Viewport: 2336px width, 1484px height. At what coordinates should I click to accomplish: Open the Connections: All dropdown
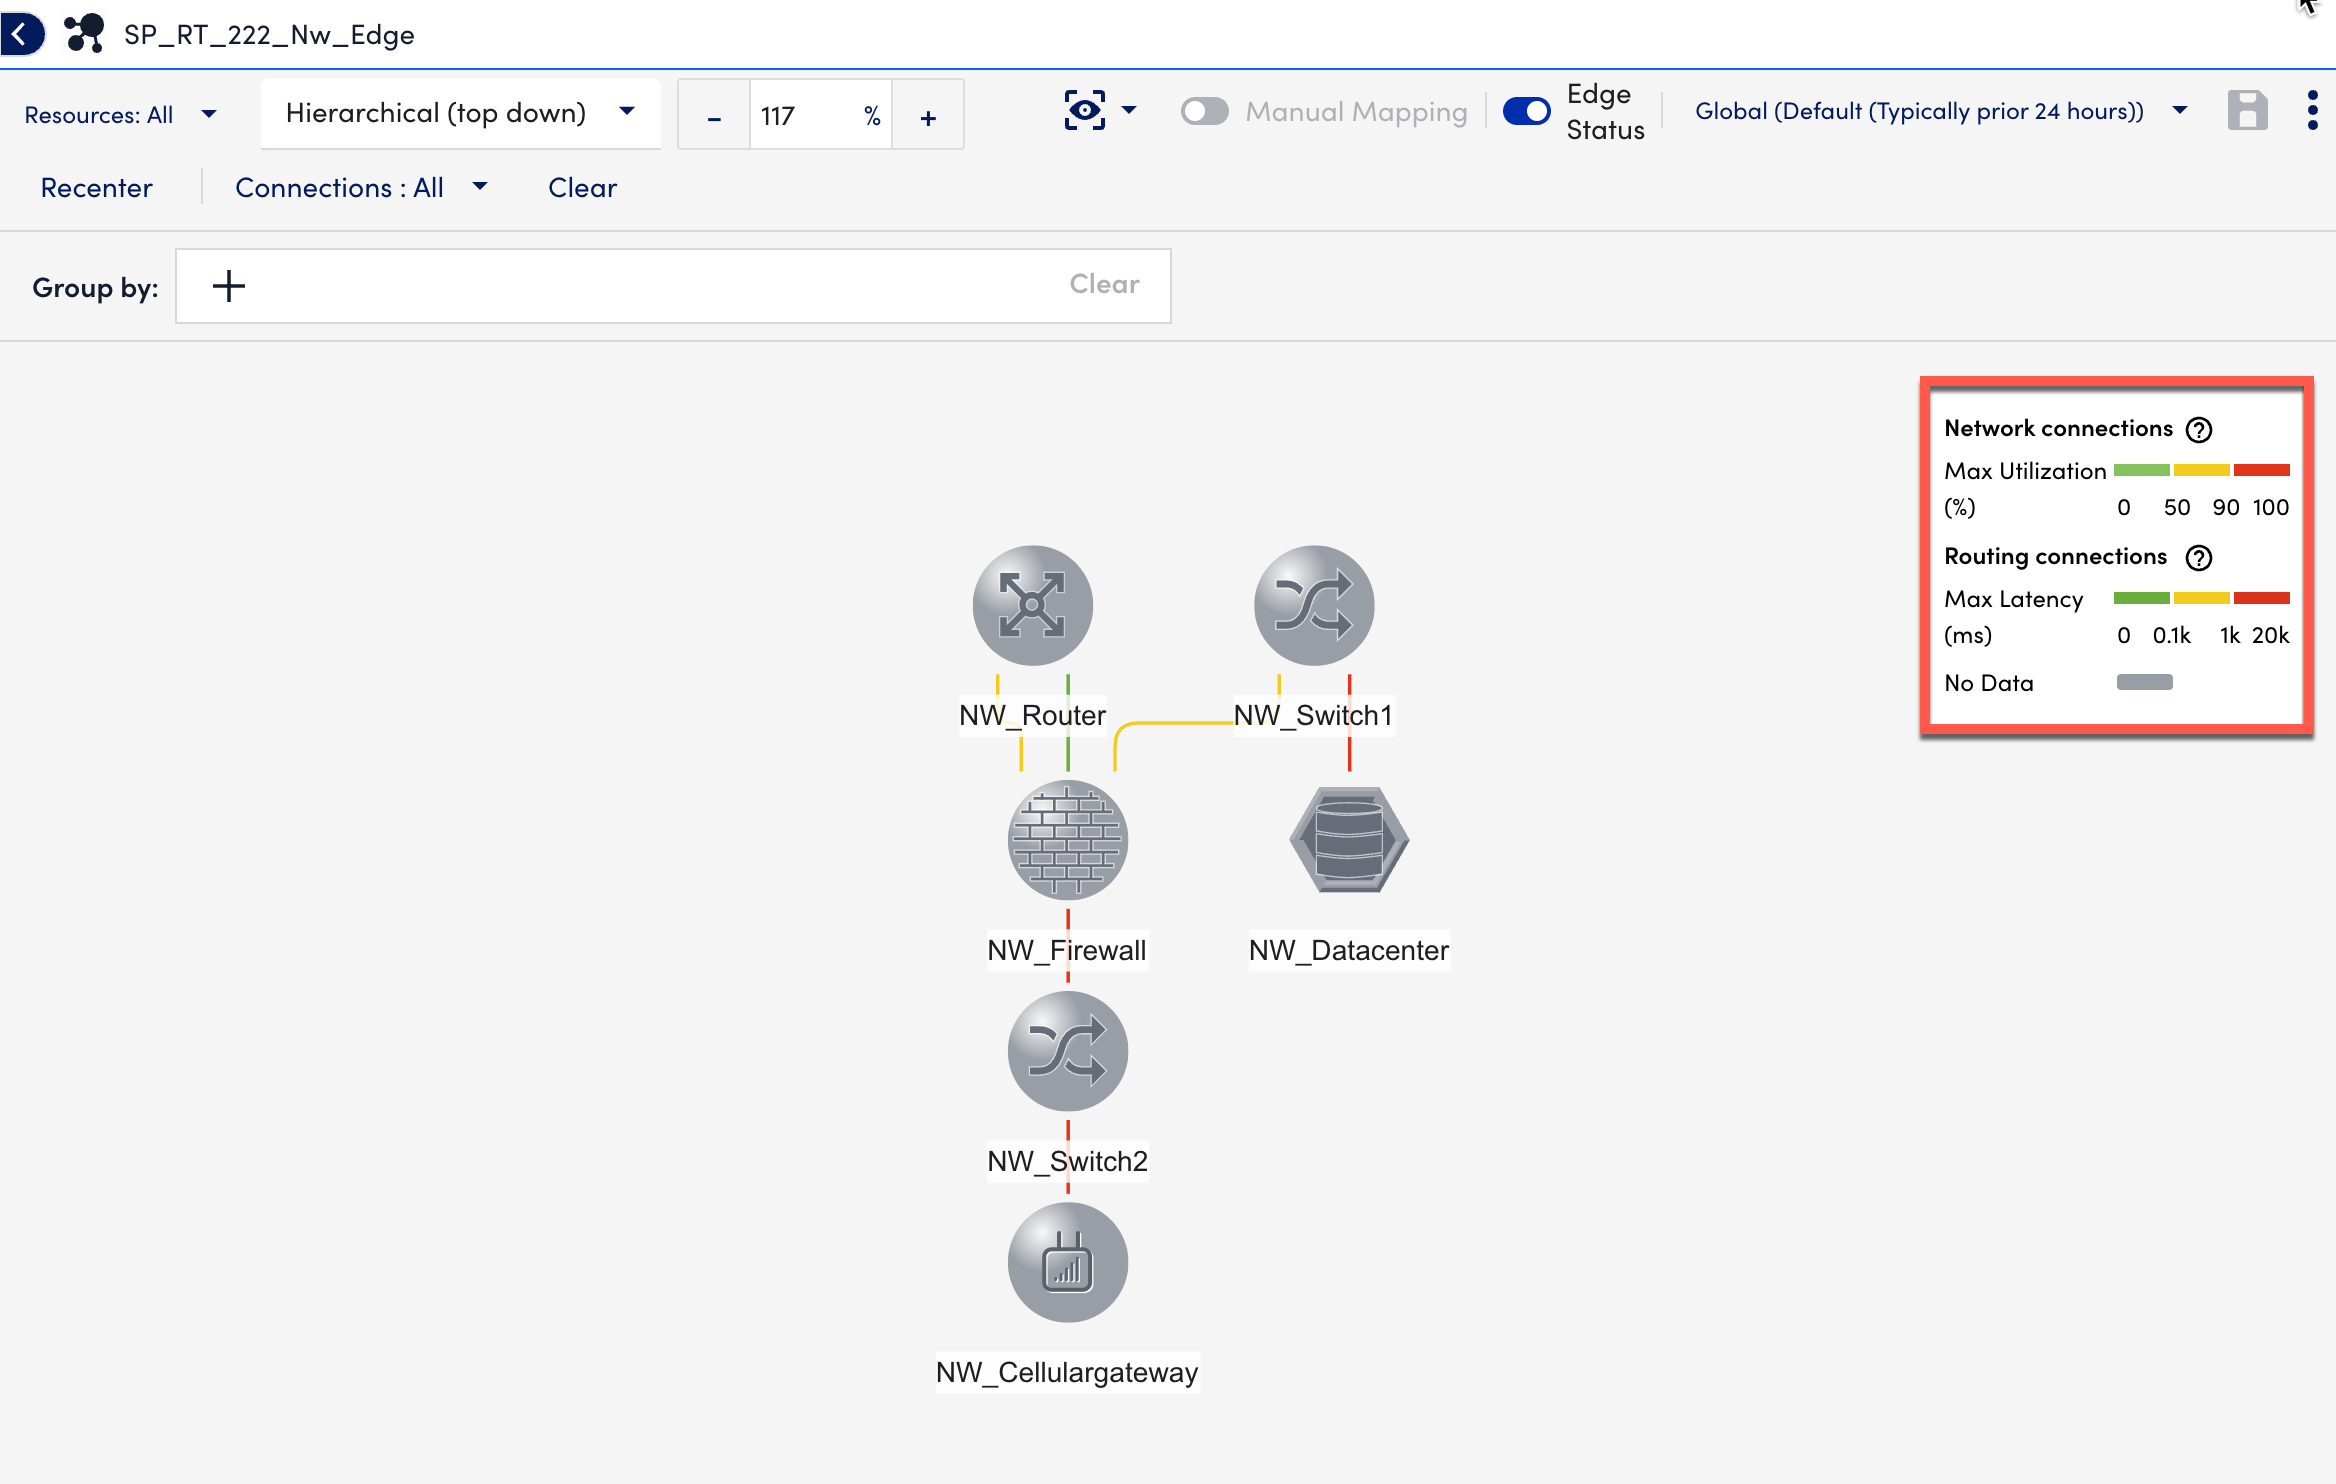(361, 187)
